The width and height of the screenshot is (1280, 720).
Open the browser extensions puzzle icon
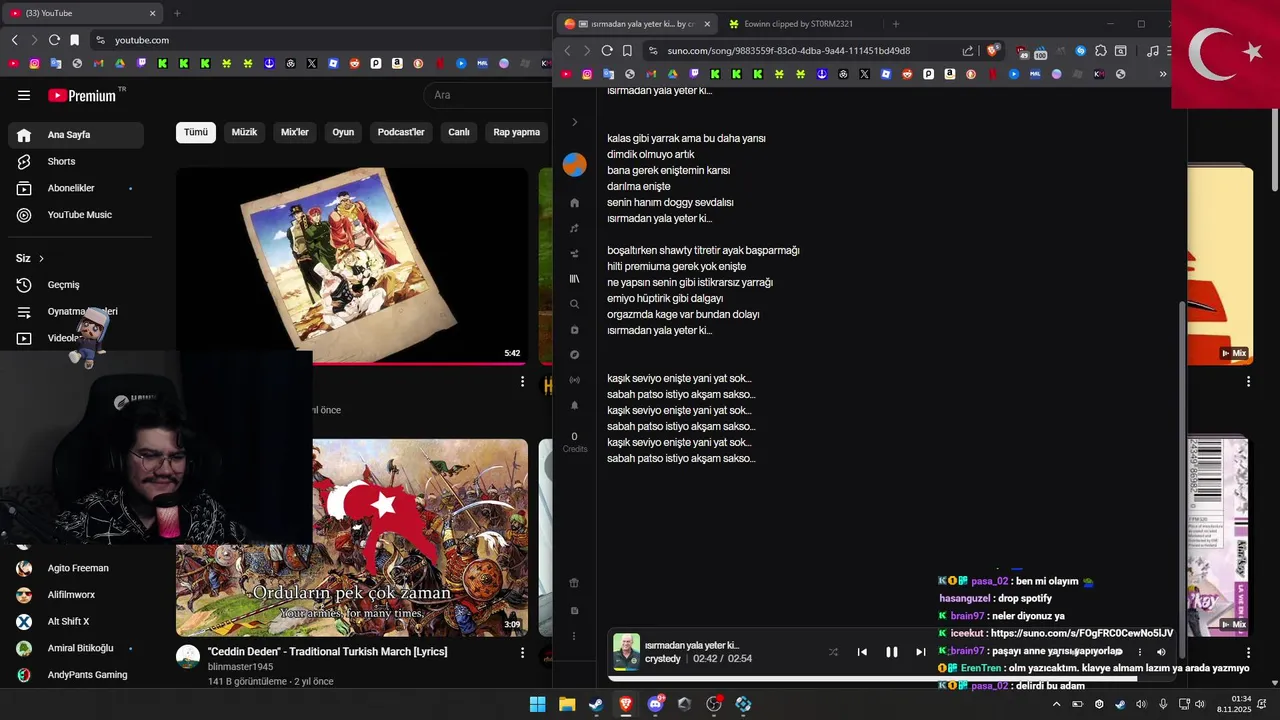point(1100,51)
